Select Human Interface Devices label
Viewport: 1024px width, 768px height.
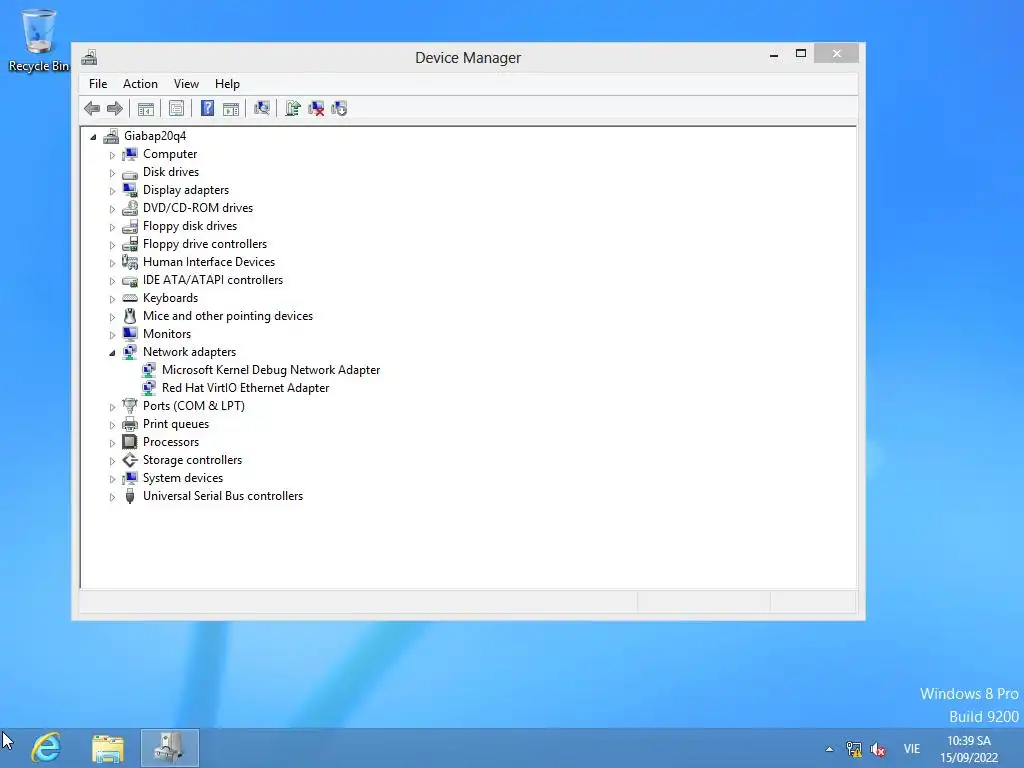tap(209, 262)
